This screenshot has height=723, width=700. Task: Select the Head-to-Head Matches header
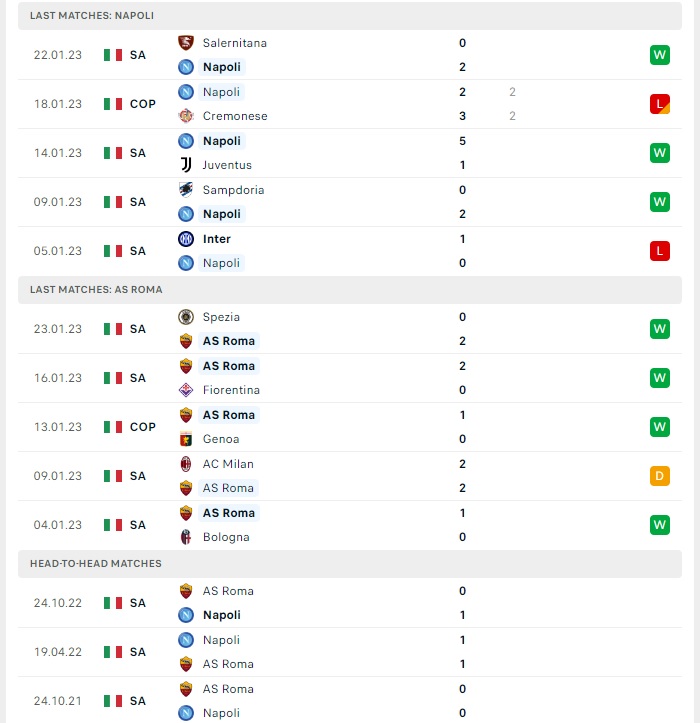pos(350,563)
